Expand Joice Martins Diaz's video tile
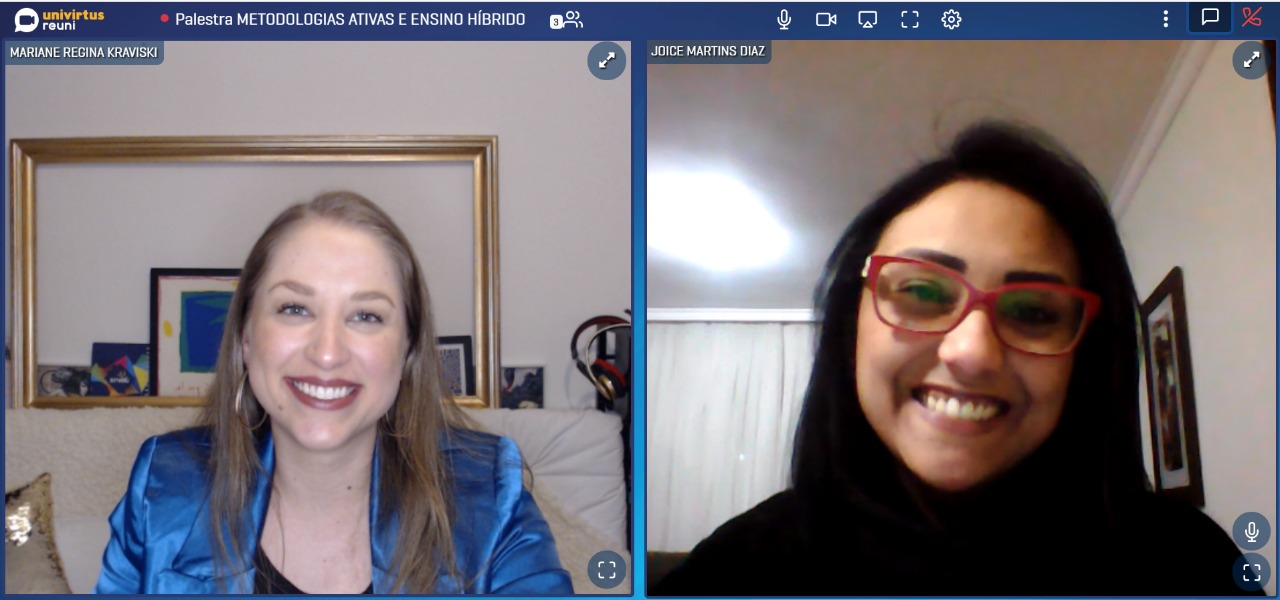 point(1251,61)
